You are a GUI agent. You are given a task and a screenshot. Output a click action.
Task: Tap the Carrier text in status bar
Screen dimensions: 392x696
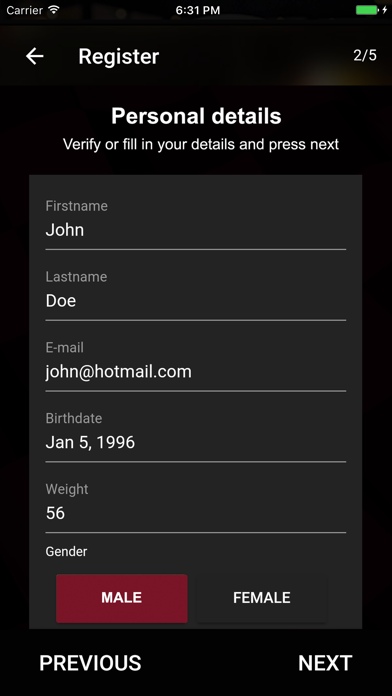[25, 10]
